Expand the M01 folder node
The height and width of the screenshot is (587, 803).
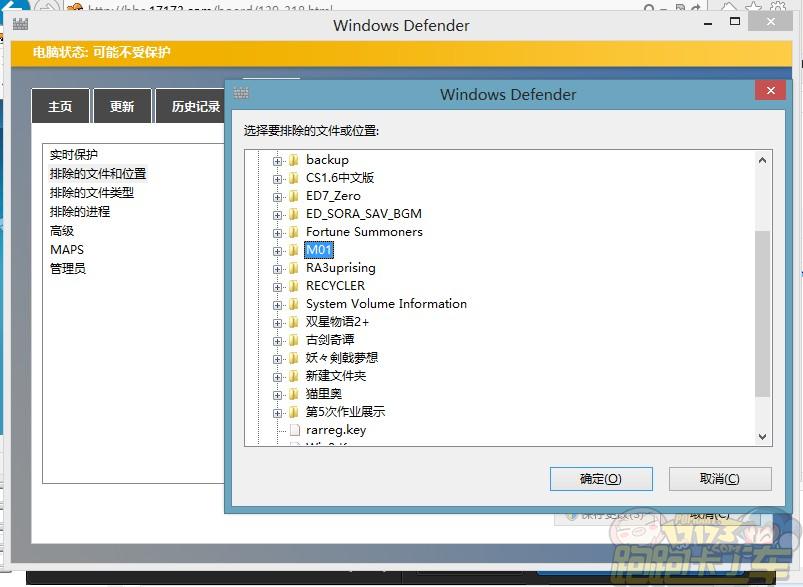click(277, 251)
